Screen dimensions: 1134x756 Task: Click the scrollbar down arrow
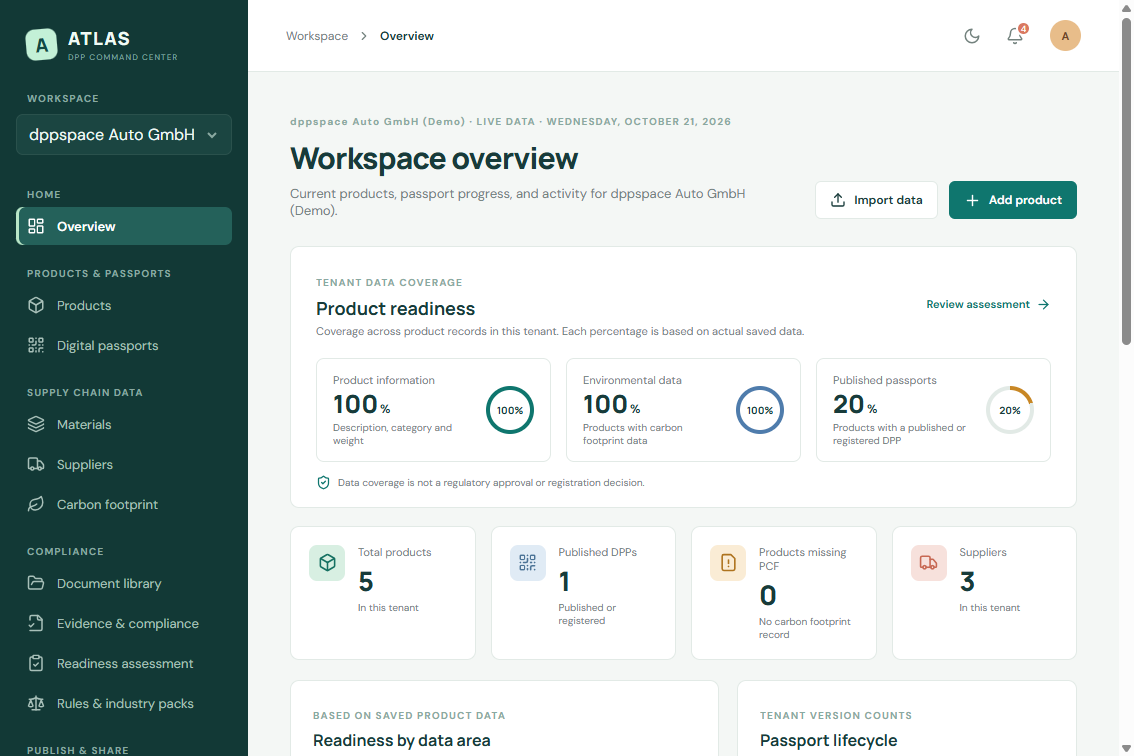[1126, 749]
